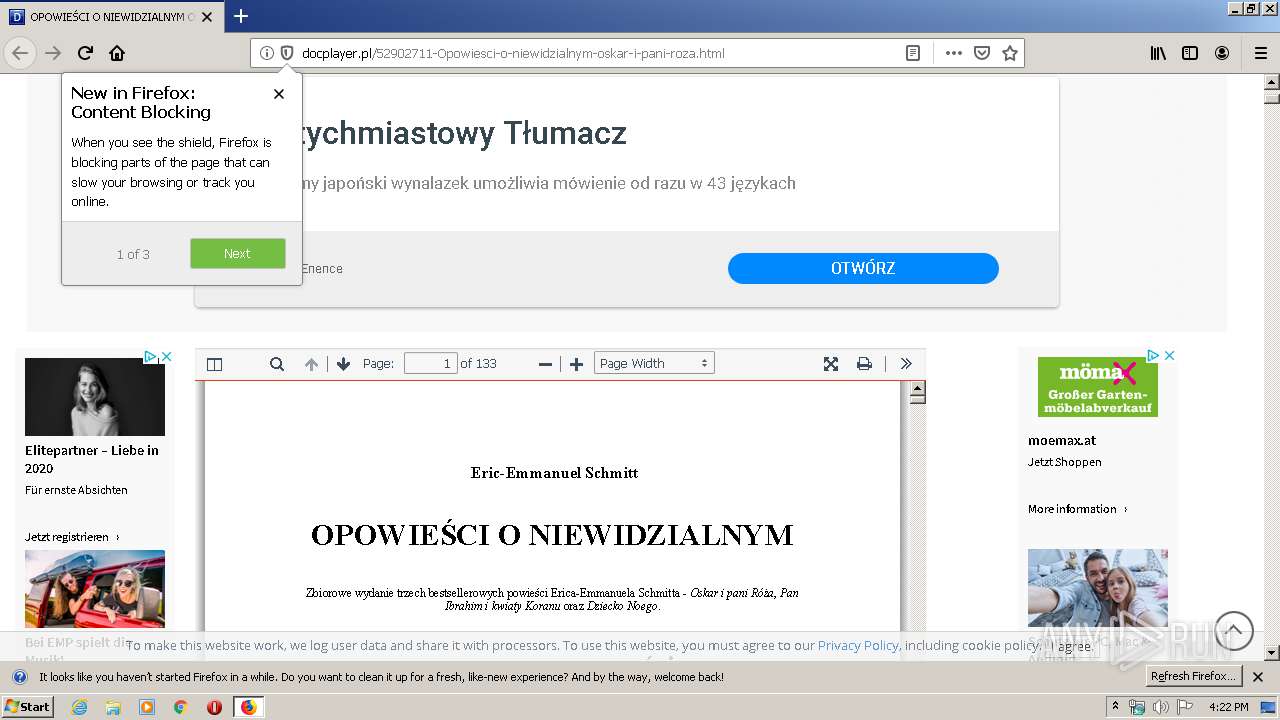Open Chrome from taskbar

[180, 707]
